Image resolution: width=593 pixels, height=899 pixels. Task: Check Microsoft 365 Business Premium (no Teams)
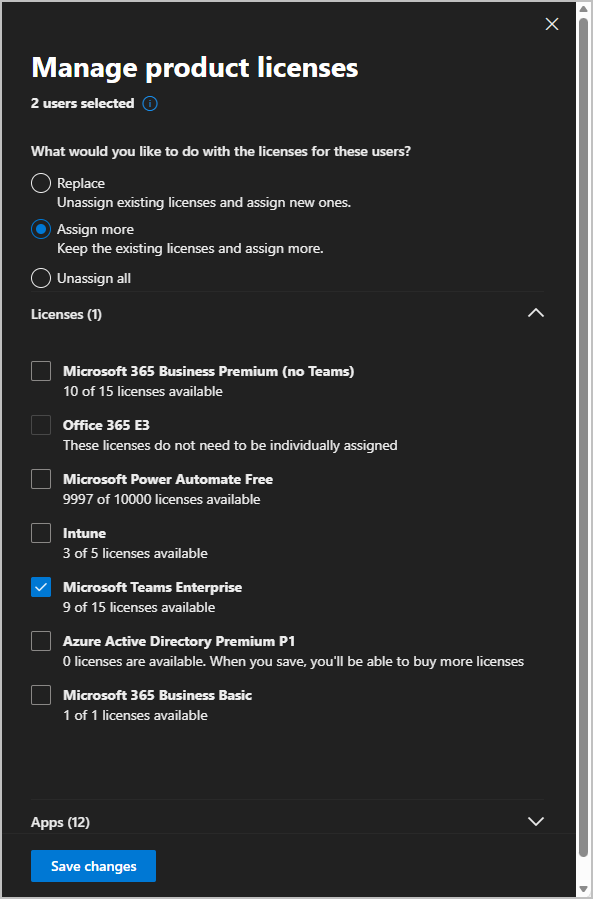click(40, 371)
